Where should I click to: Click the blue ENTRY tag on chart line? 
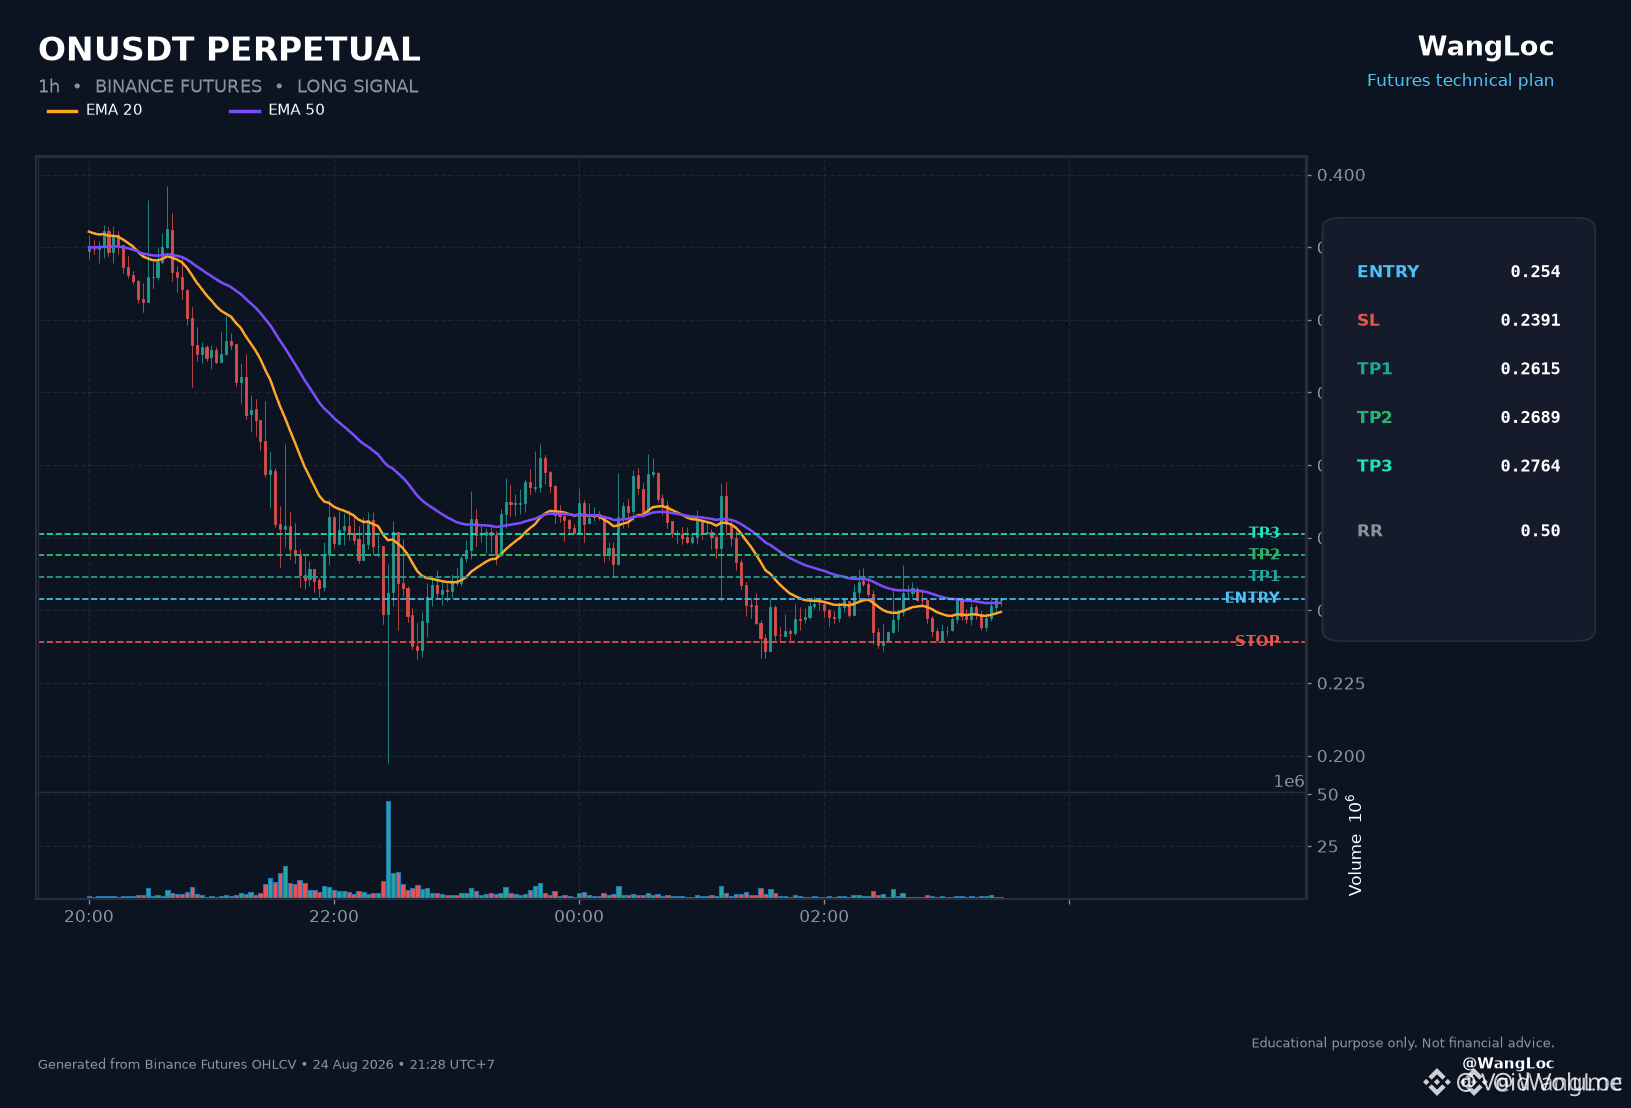click(1252, 598)
